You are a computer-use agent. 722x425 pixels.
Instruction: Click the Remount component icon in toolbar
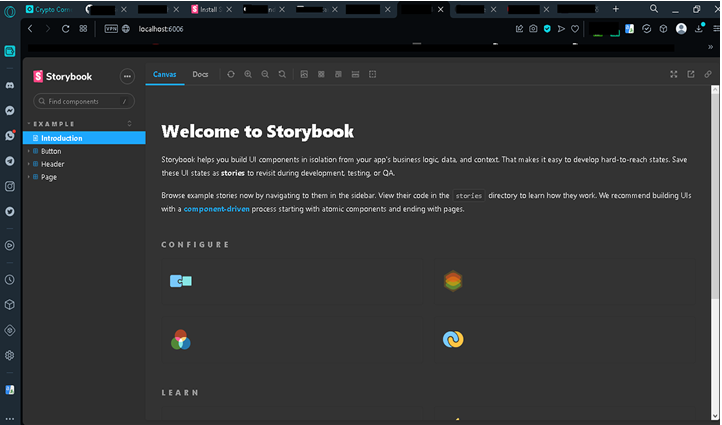pos(231,74)
